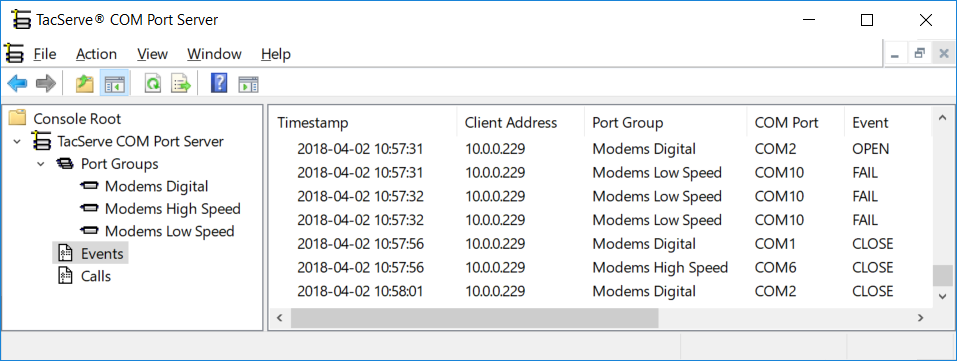Click the Modems Digital port icon in tree
Screen dimensions: 957x361
coord(90,186)
